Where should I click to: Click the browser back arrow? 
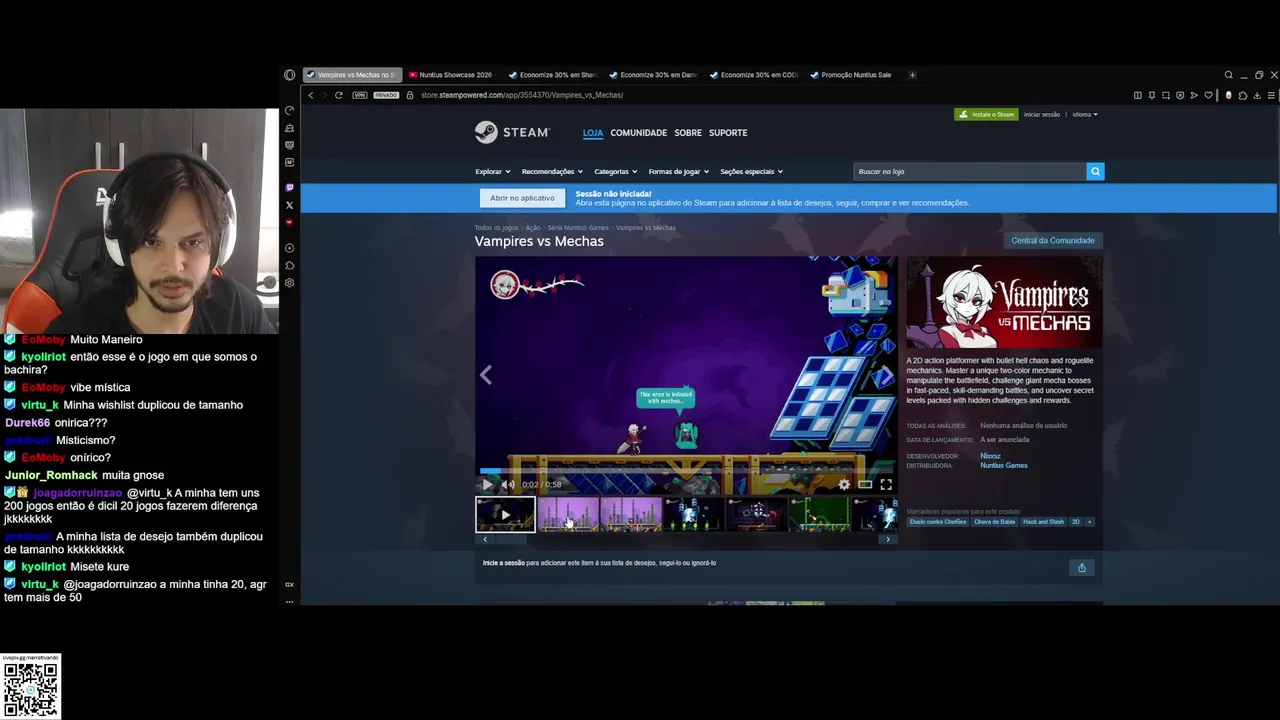coord(311,95)
